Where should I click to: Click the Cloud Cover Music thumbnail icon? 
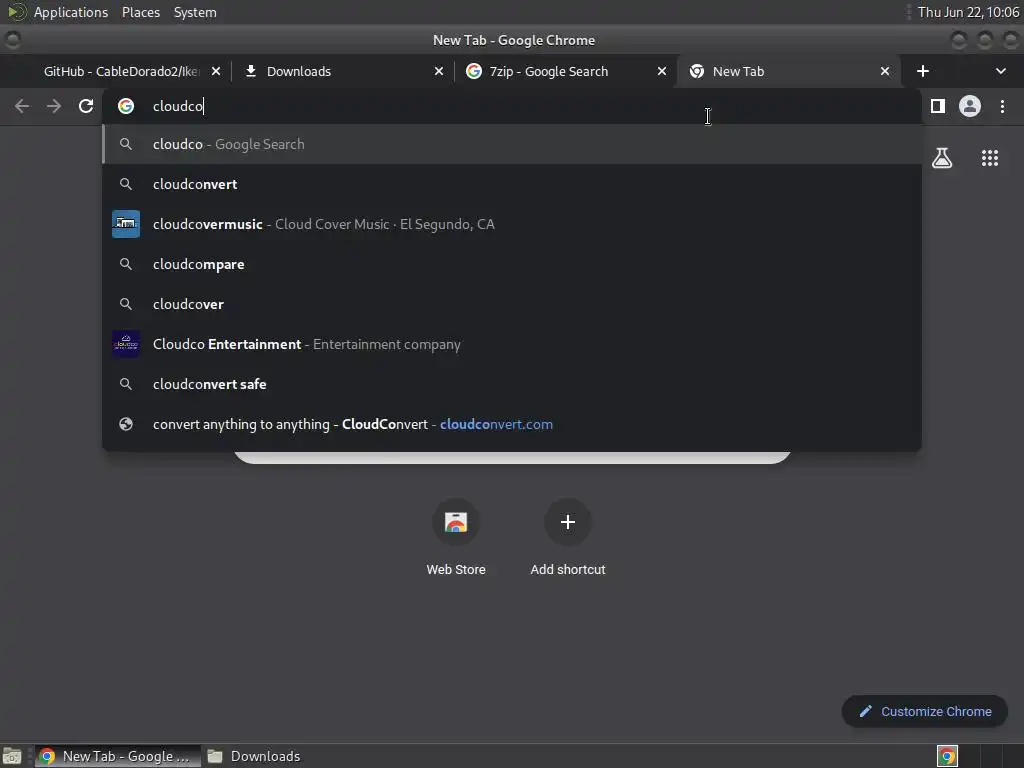click(x=126, y=224)
